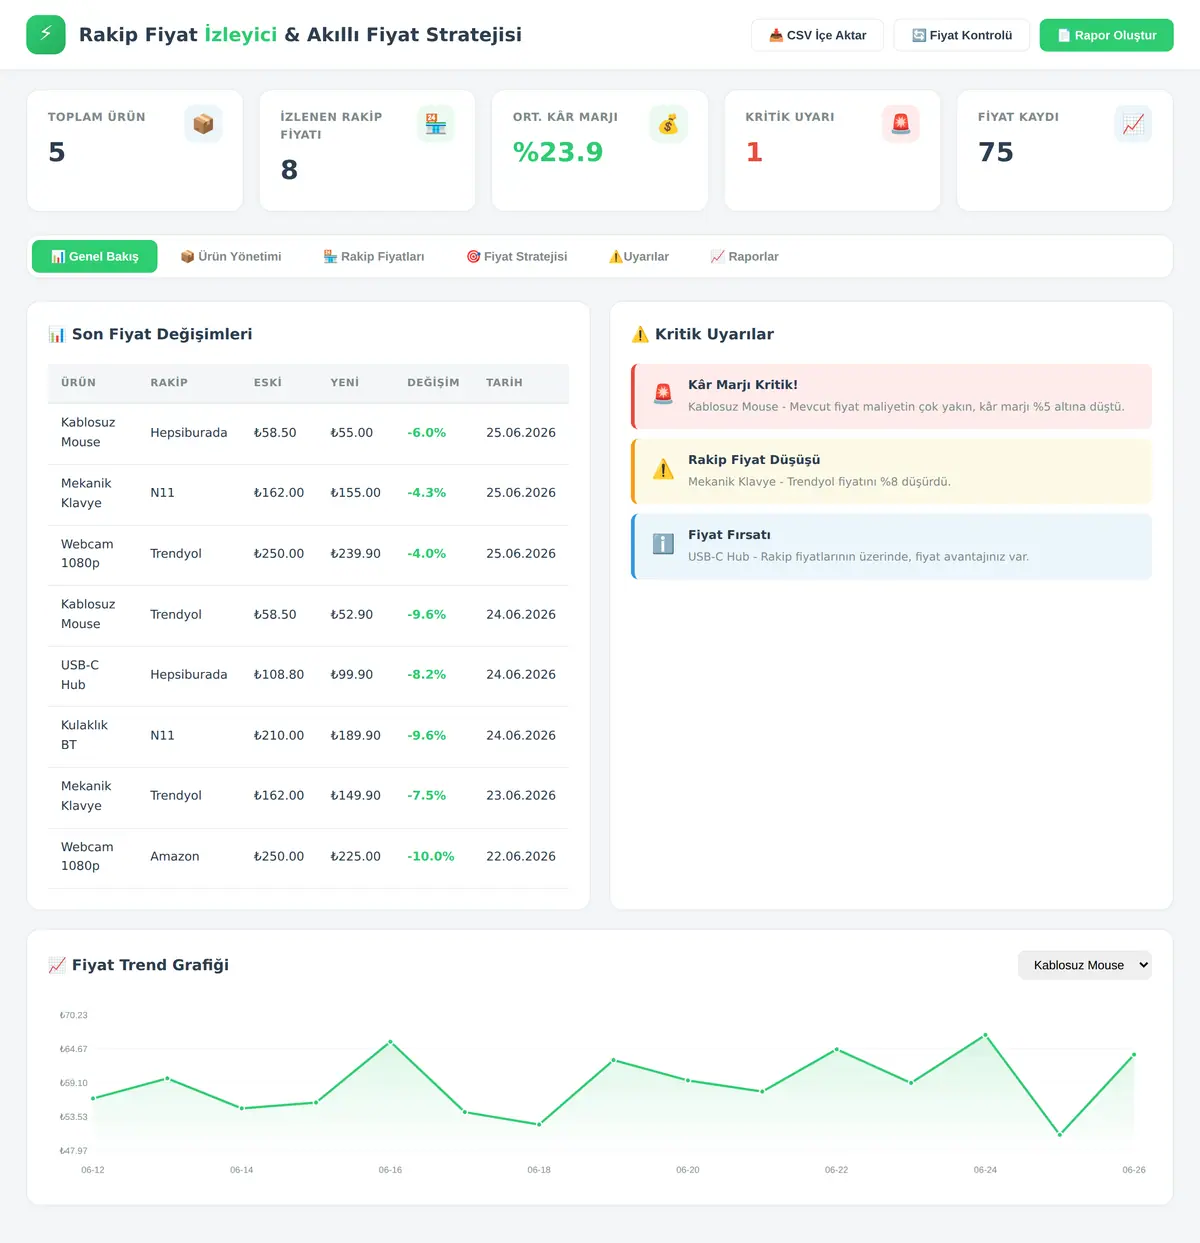Show the Raporlar tab
This screenshot has height=1243, width=1200.
pos(745,256)
